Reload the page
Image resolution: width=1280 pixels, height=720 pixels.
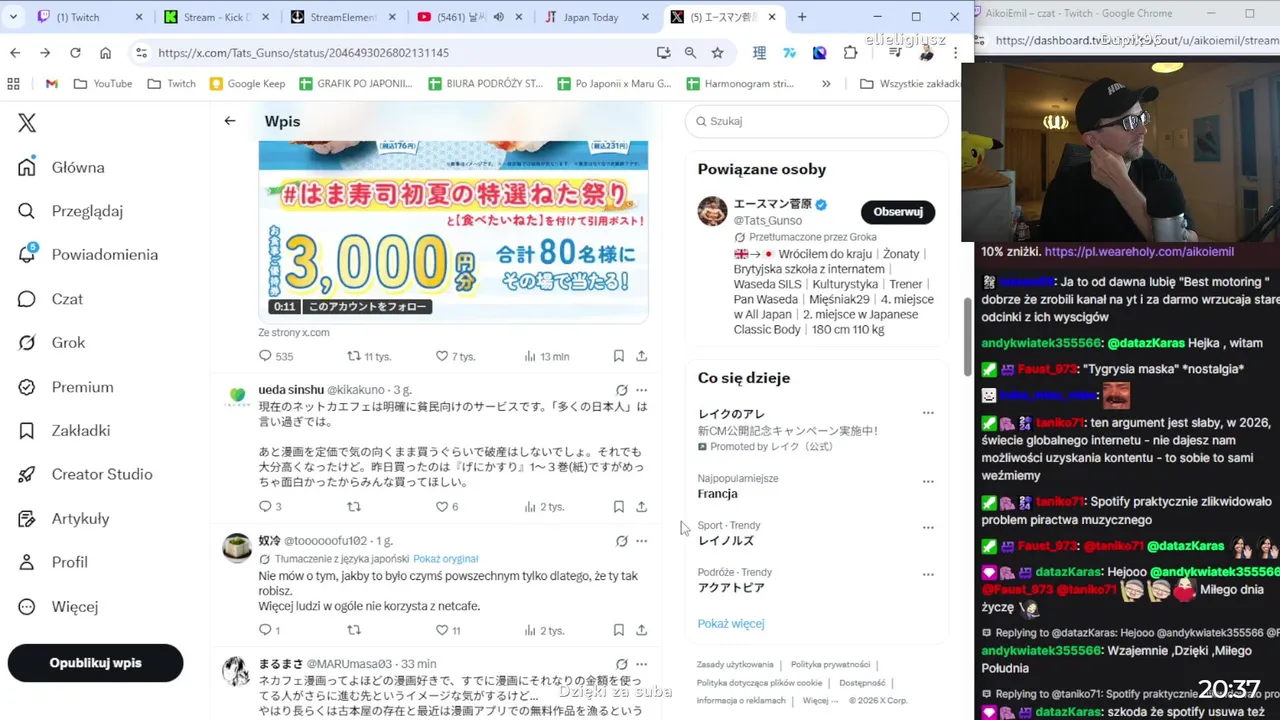75,53
